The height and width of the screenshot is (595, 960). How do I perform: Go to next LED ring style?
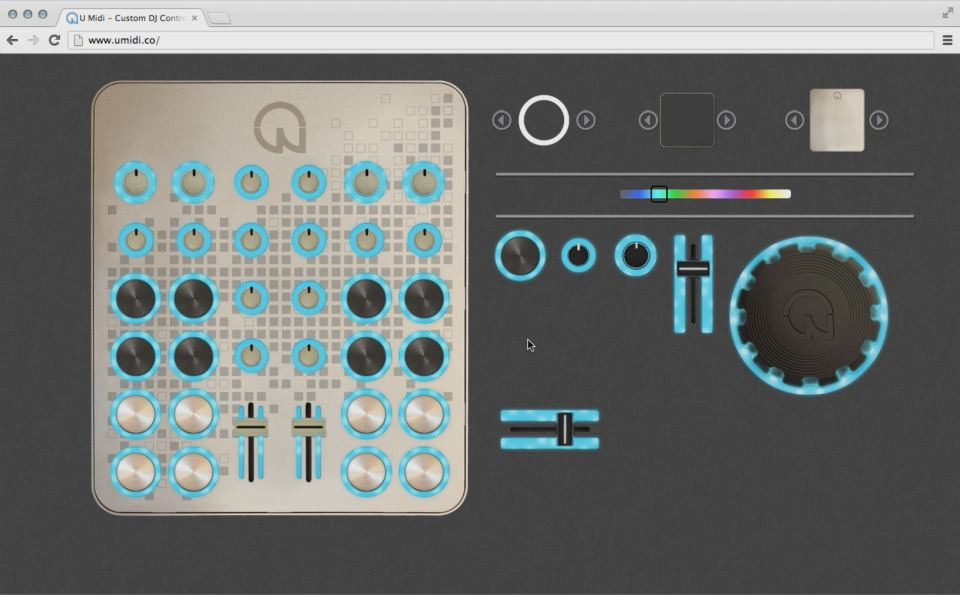click(586, 120)
